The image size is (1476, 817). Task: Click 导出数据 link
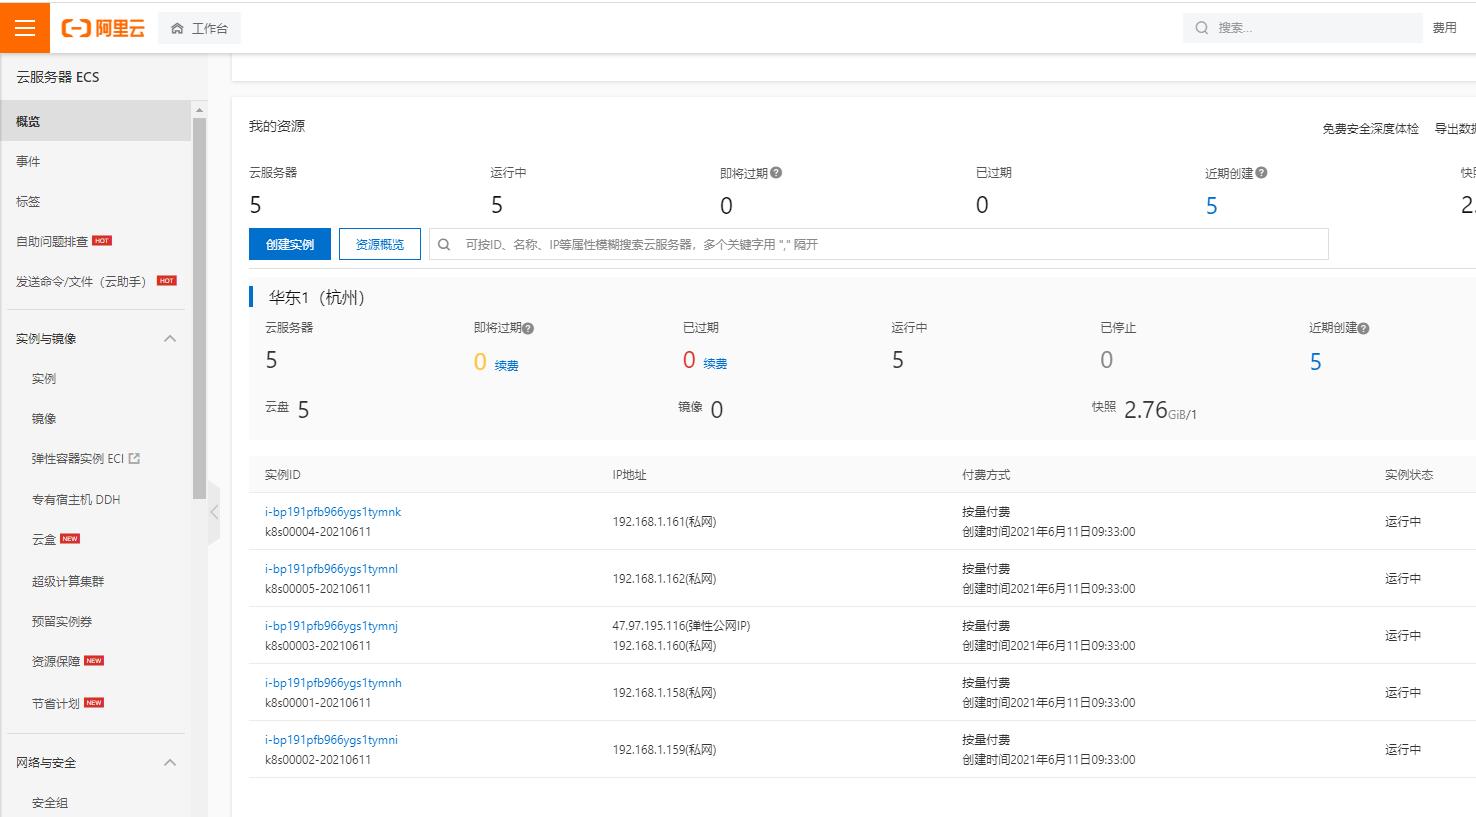tap(1455, 128)
